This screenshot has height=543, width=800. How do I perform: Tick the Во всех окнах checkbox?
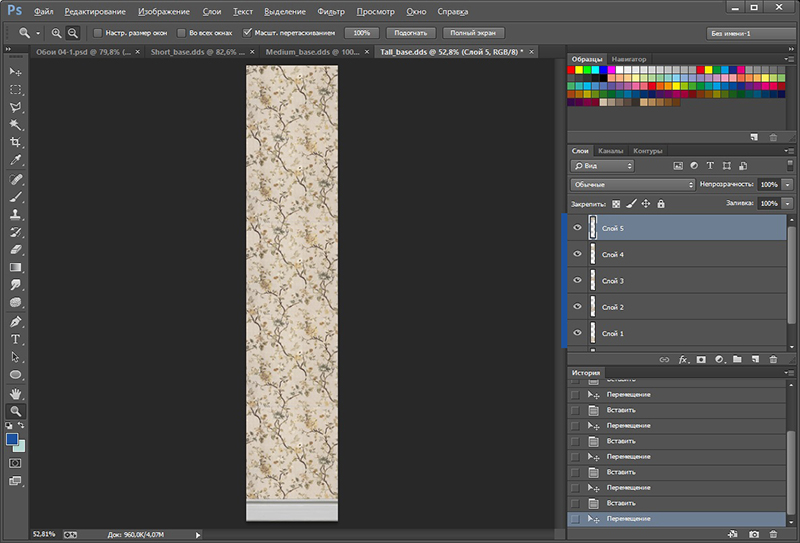point(180,33)
